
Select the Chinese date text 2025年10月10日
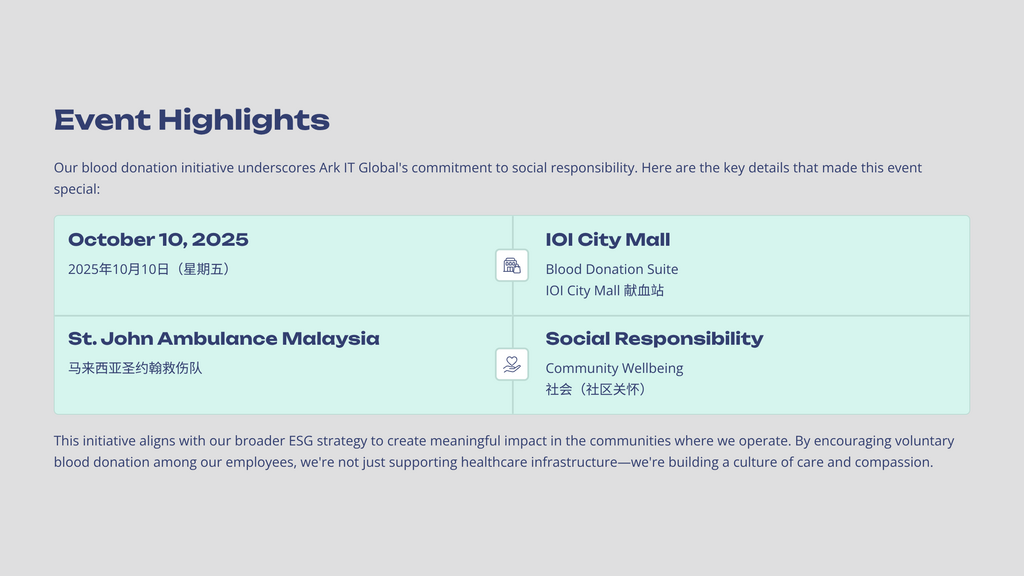[x=149, y=269]
